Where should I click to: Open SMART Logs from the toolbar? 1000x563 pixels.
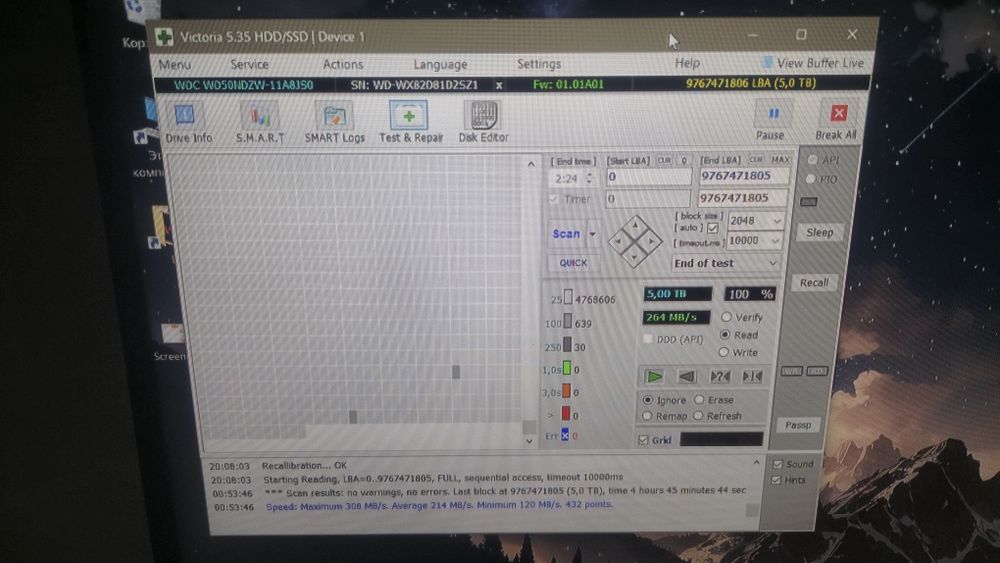pos(334,123)
